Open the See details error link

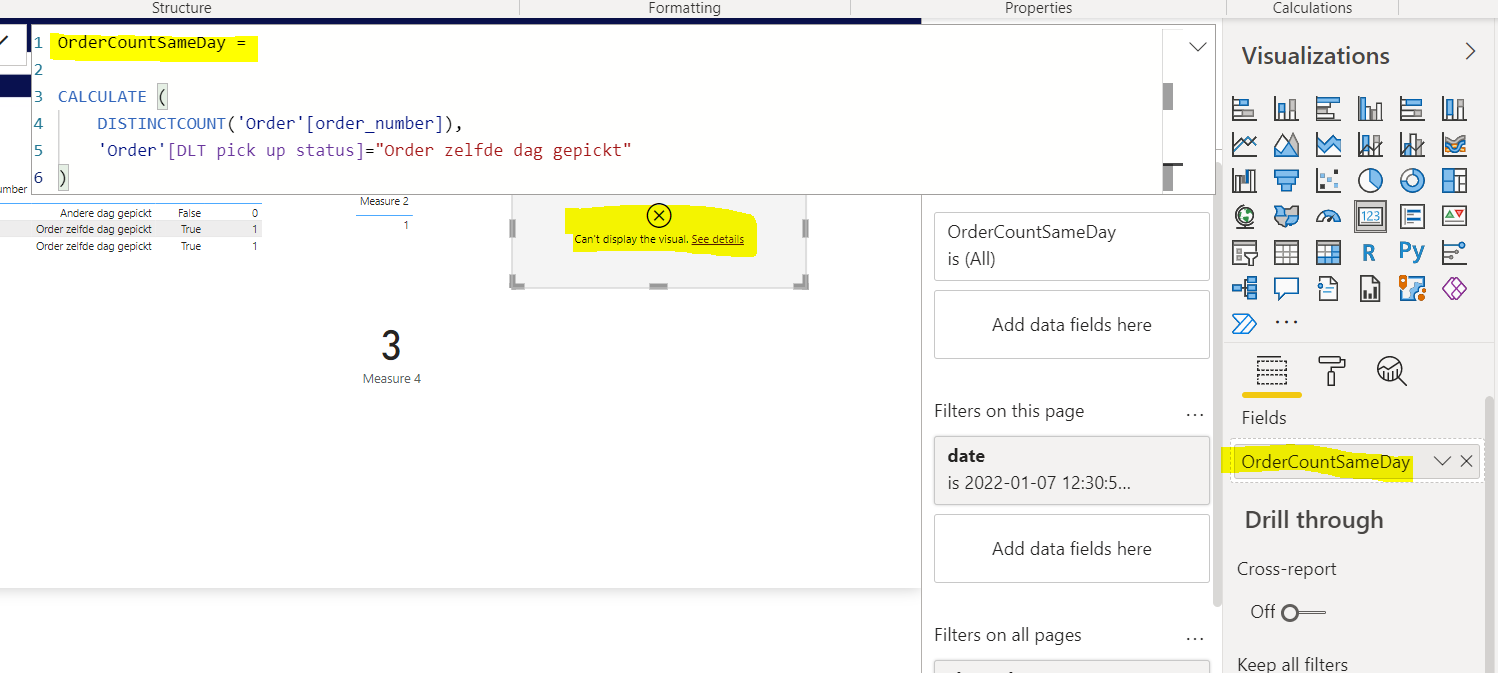[717, 240]
